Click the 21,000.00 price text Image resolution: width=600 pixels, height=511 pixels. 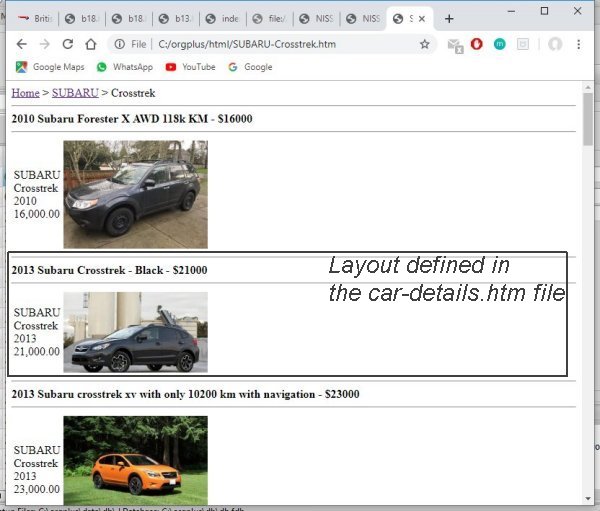tap(37, 351)
